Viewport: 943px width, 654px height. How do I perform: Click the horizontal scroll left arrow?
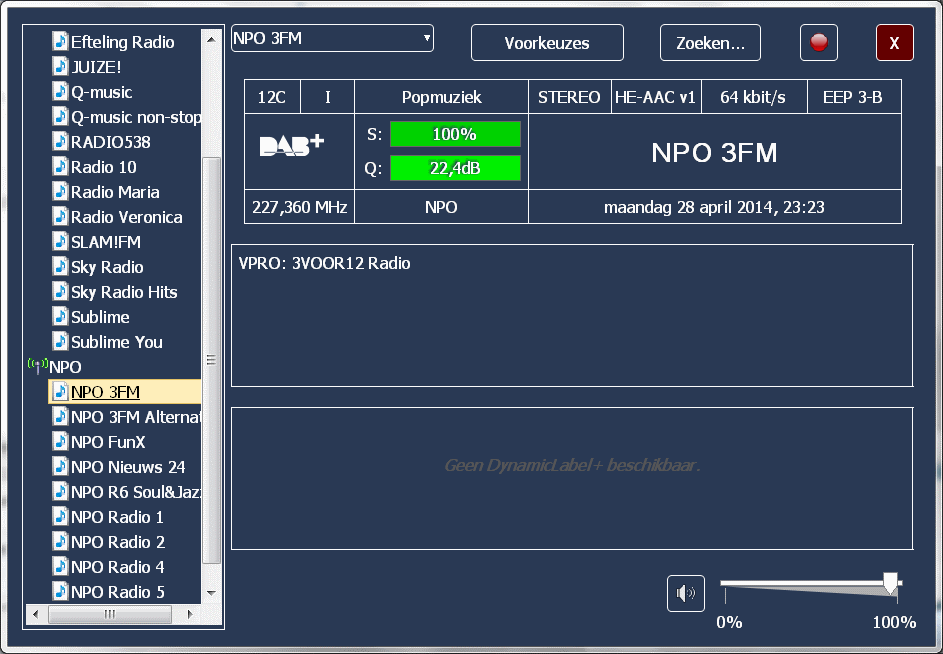point(35,614)
